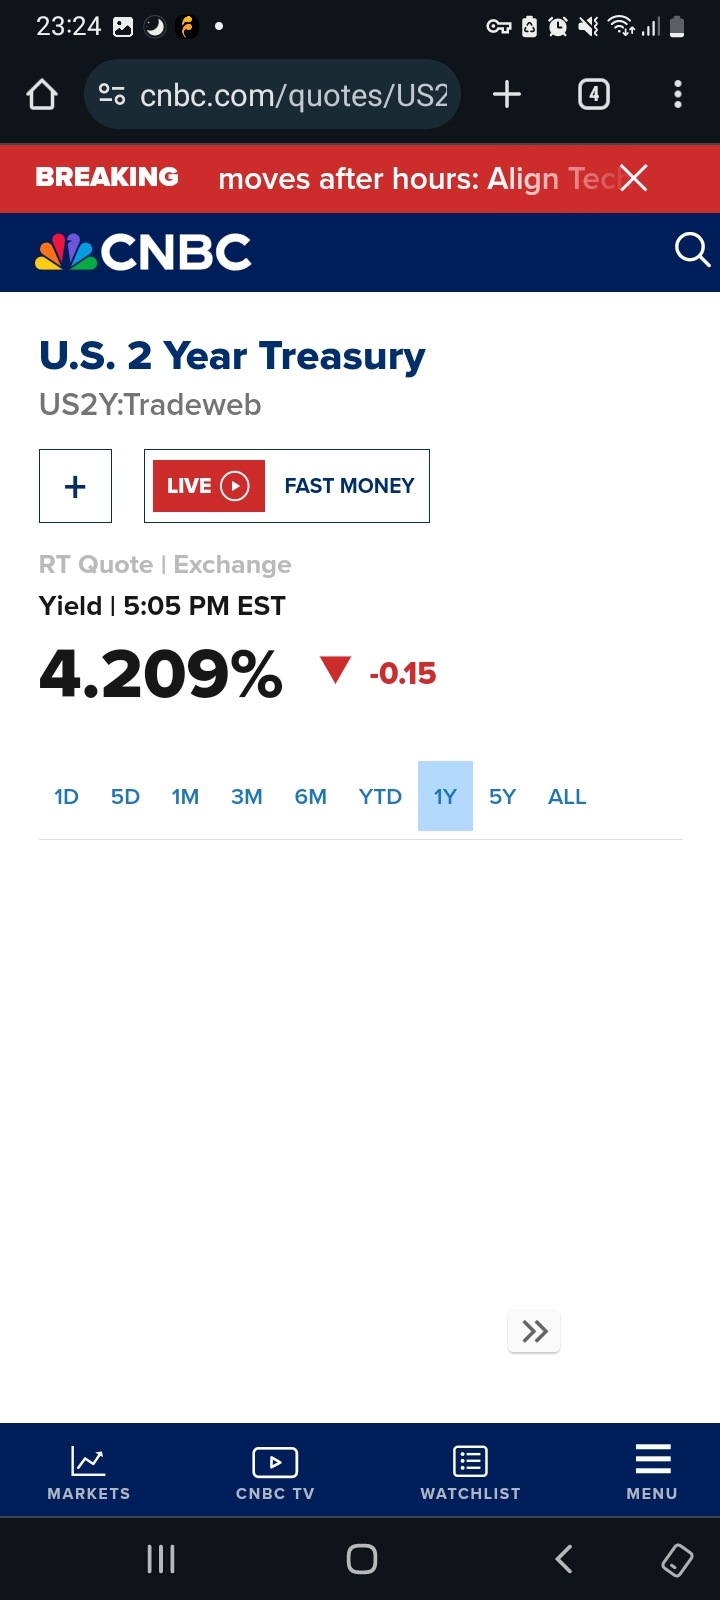720x1600 pixels.
Task: Switch chart range to 5Y
Action: [502, 797]
